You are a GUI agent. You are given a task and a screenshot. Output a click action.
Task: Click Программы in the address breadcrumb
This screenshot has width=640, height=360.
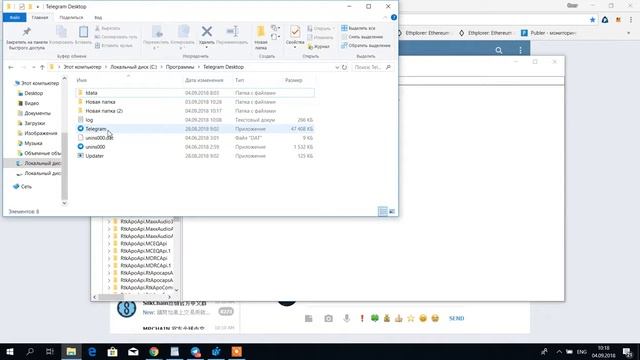click(180, 67)
